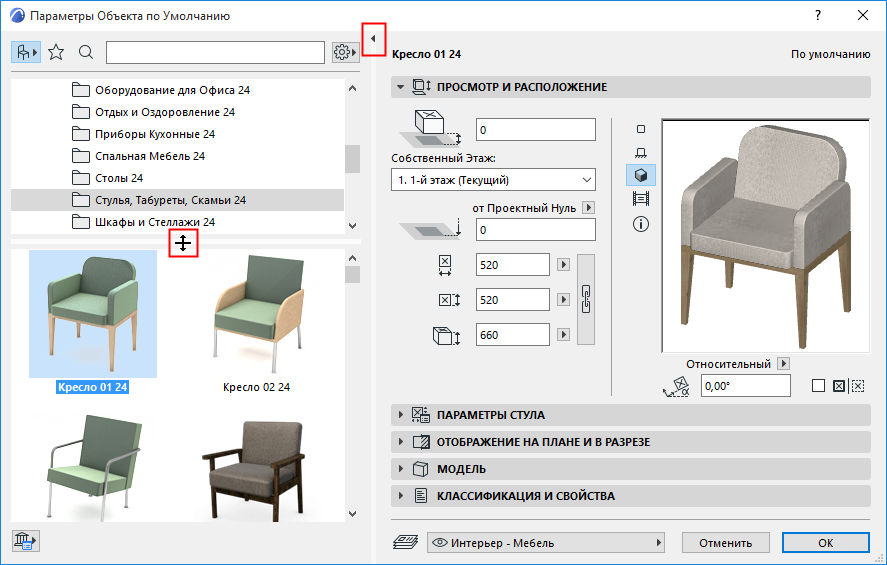The width and height of the screenshot is (887, 565).
Task: Expand the КЛАССИФИКАЦИЯ И СВОЙСТВА panel
Action: [x=630, y=496]
